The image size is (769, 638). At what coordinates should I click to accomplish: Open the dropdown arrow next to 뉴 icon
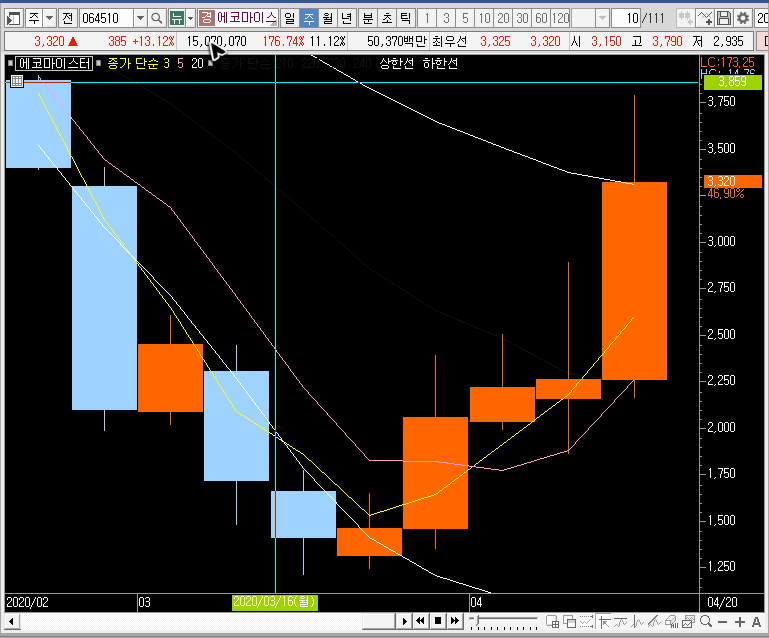coord(190,19)
